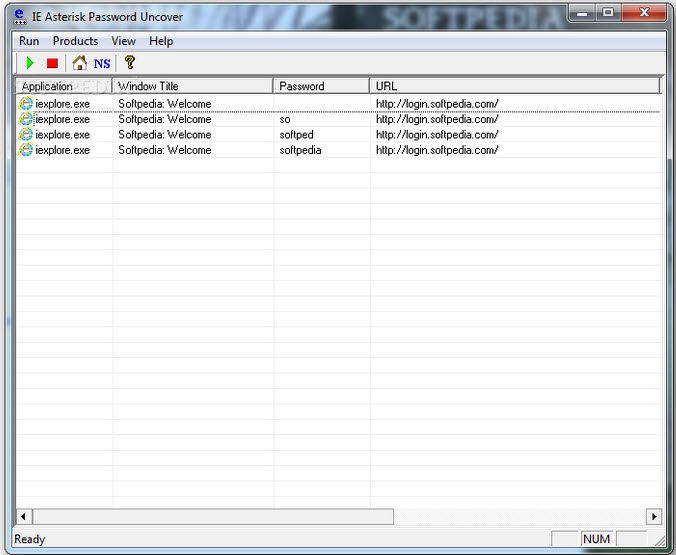Start uncovering with the green play icon
Viewport: 676px width, 555px height.
pos(30,63)
